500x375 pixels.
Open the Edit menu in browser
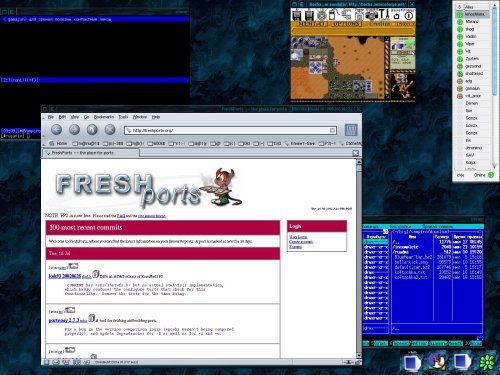click(62, 117)
